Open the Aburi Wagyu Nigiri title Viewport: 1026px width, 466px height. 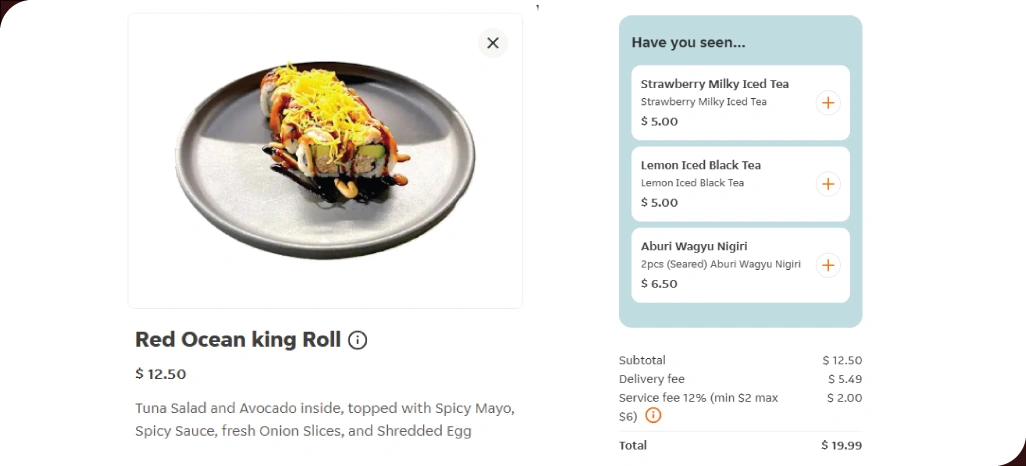[x=694, y=246]
